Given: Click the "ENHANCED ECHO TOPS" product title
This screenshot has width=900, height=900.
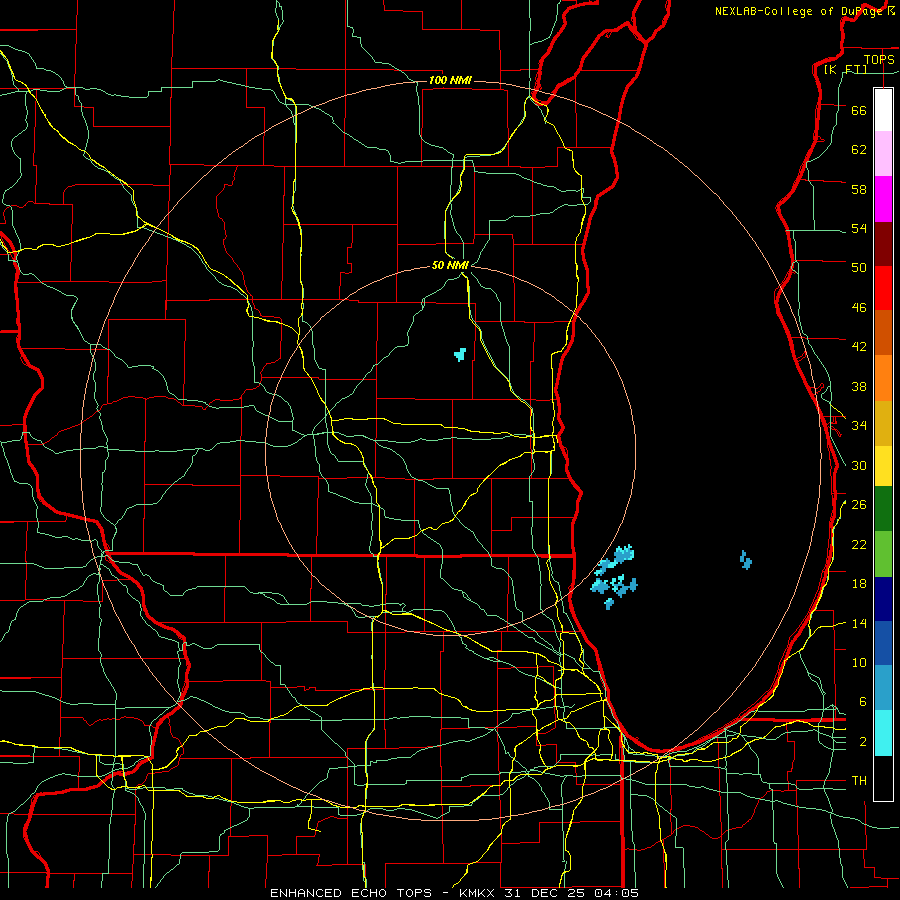Looking at the screenshot, I should click(351, 893).
